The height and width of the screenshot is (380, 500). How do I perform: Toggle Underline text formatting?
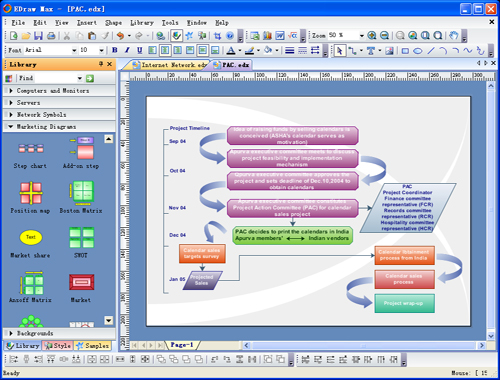(x=140, y=50)
